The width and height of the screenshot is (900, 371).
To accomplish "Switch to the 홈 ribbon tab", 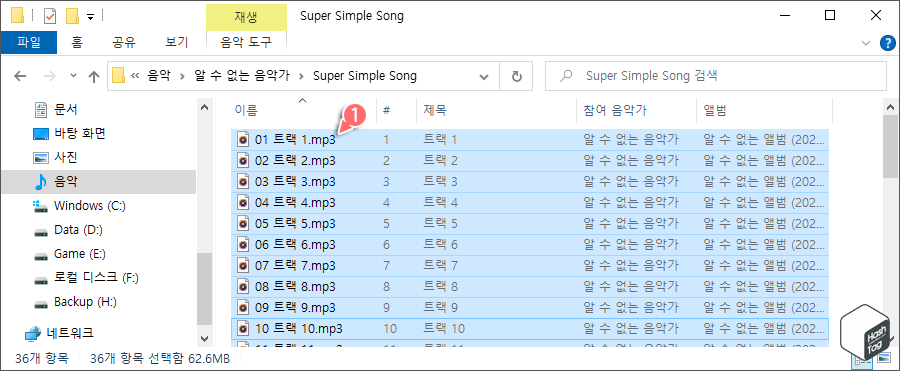I will [x=76, y=42].
